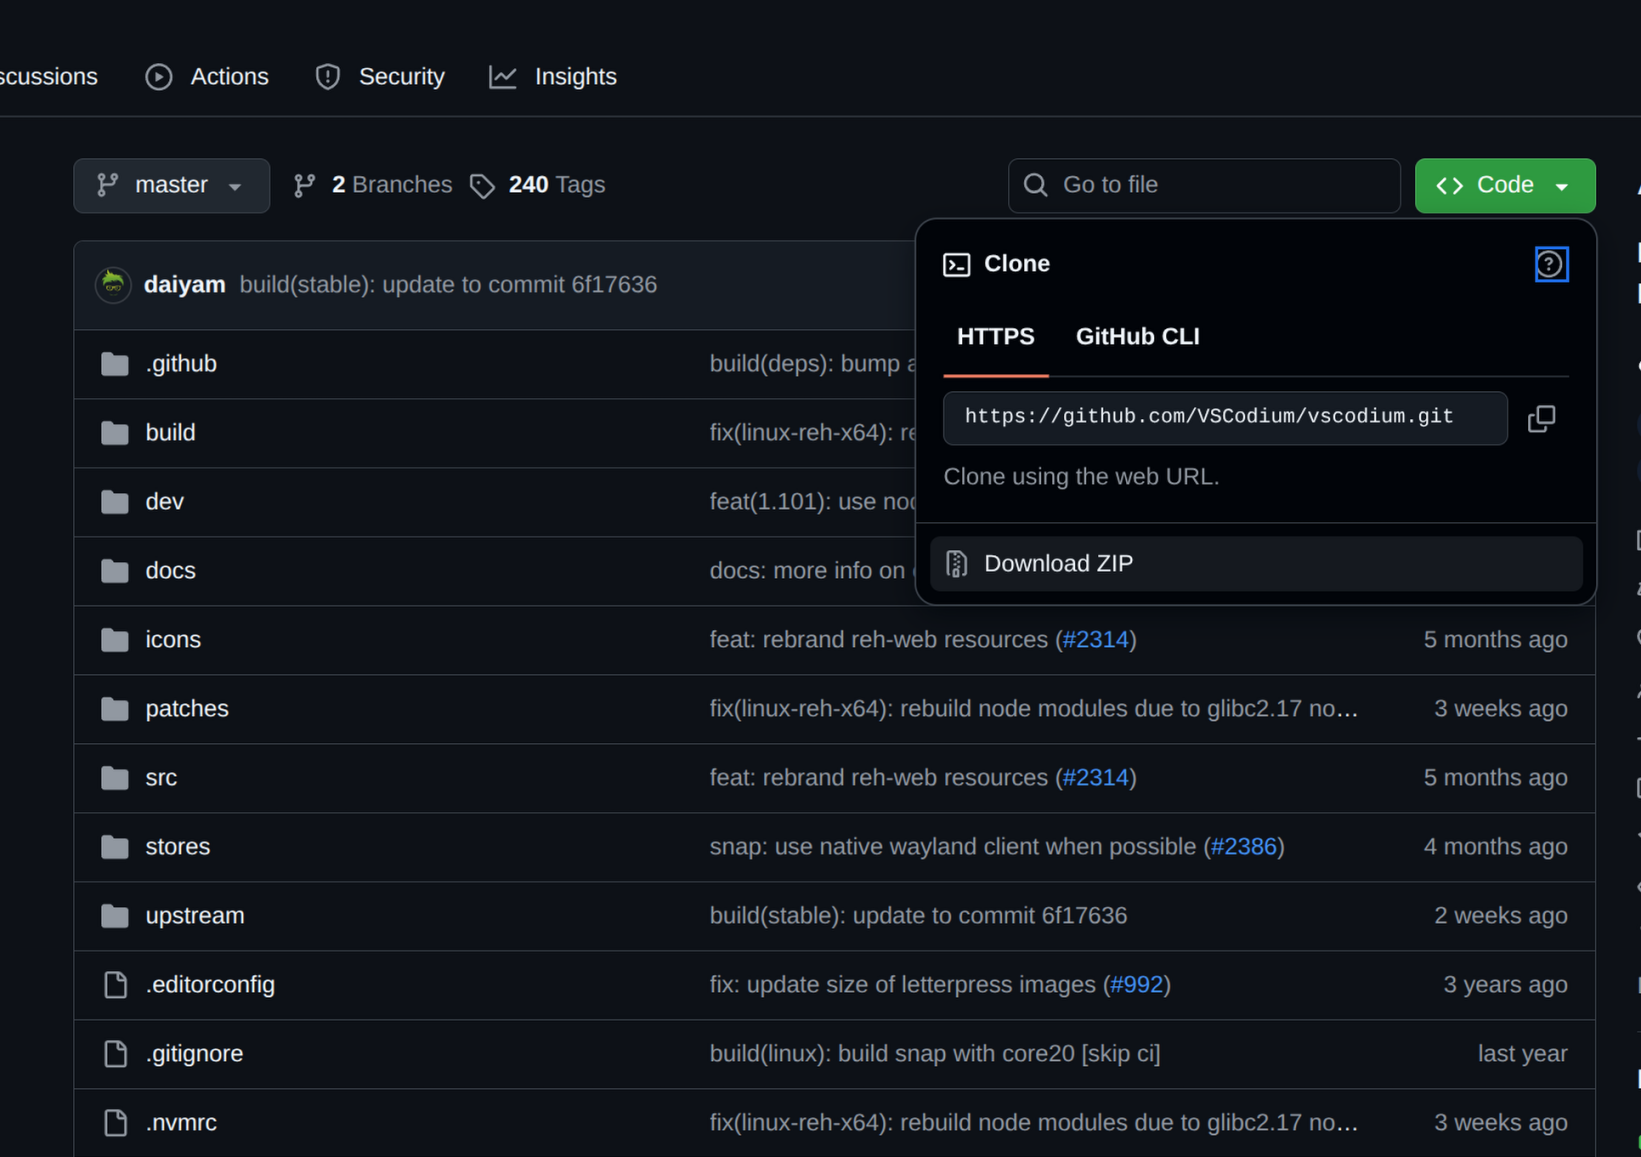This screenshot has width=1641, height=1157.
Task: Open the wayland client commit message for stores
Action: [x=953, y=847]
